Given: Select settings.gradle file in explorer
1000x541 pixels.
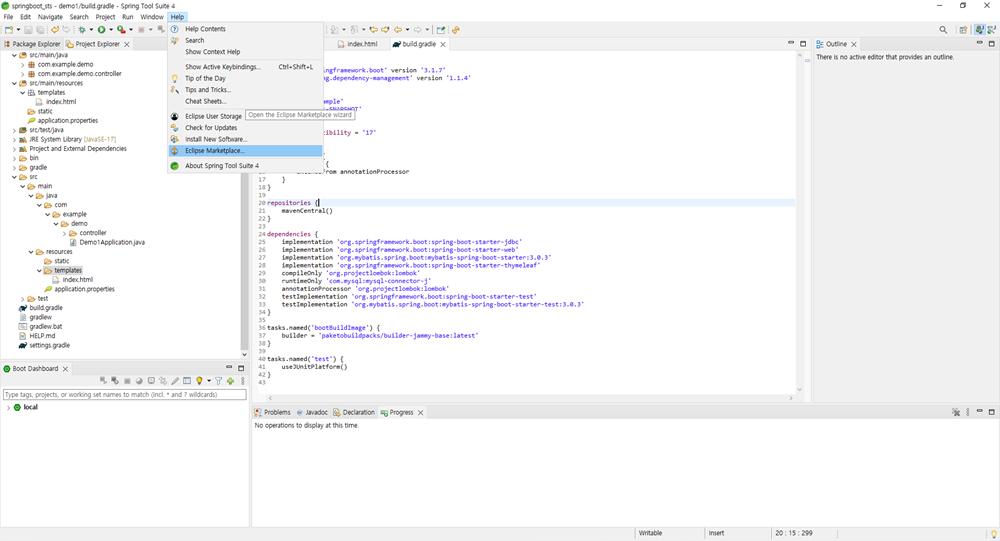Looking at the screenshot, I should click(x=45, y=345).
